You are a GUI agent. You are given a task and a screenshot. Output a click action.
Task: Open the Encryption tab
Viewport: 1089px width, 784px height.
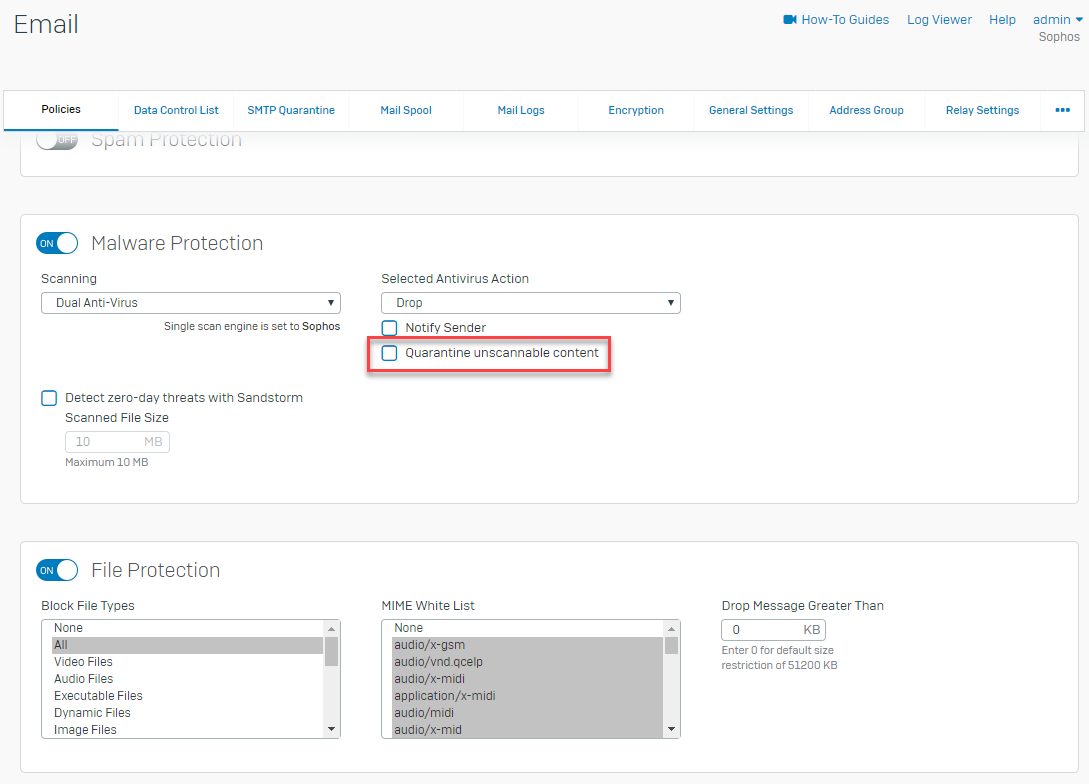[635, 110]
